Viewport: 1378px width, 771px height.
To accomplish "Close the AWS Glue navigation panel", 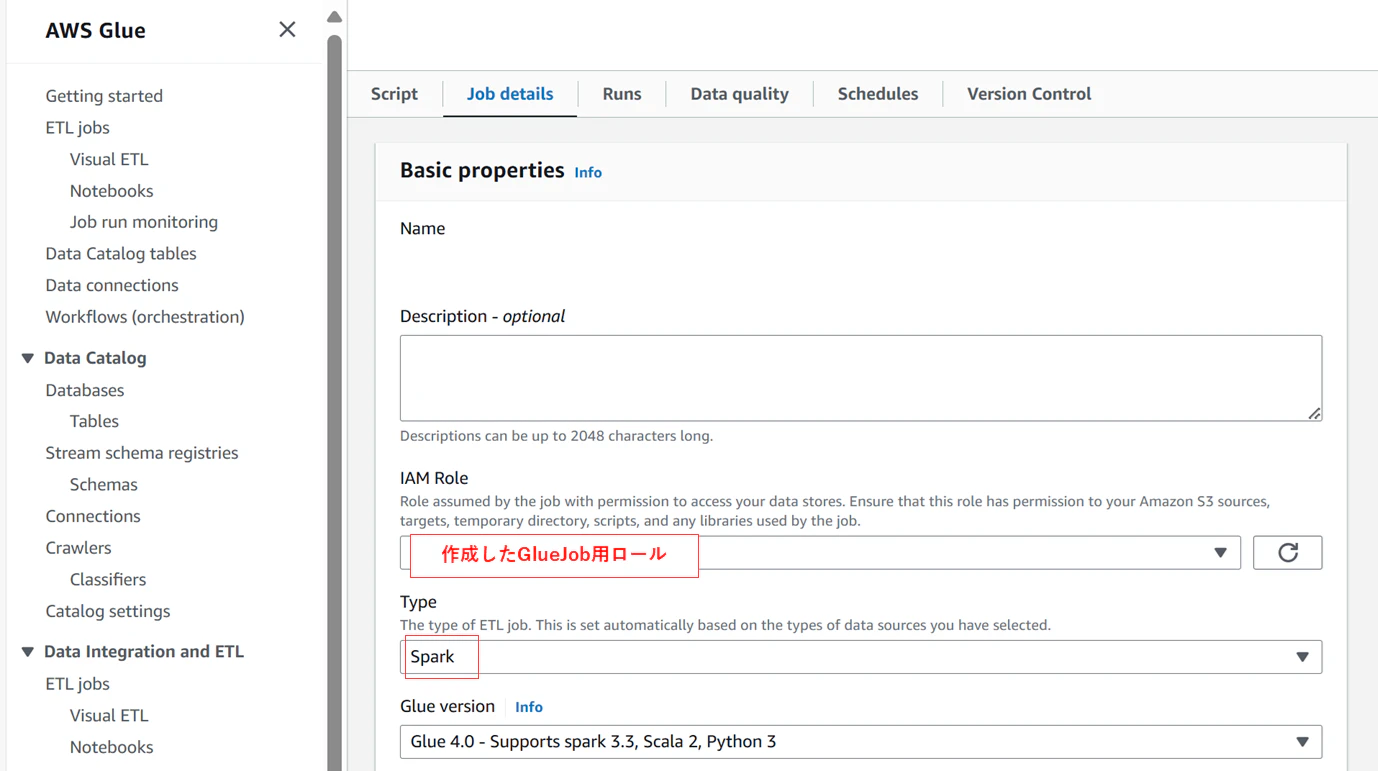I will (287, 30).
